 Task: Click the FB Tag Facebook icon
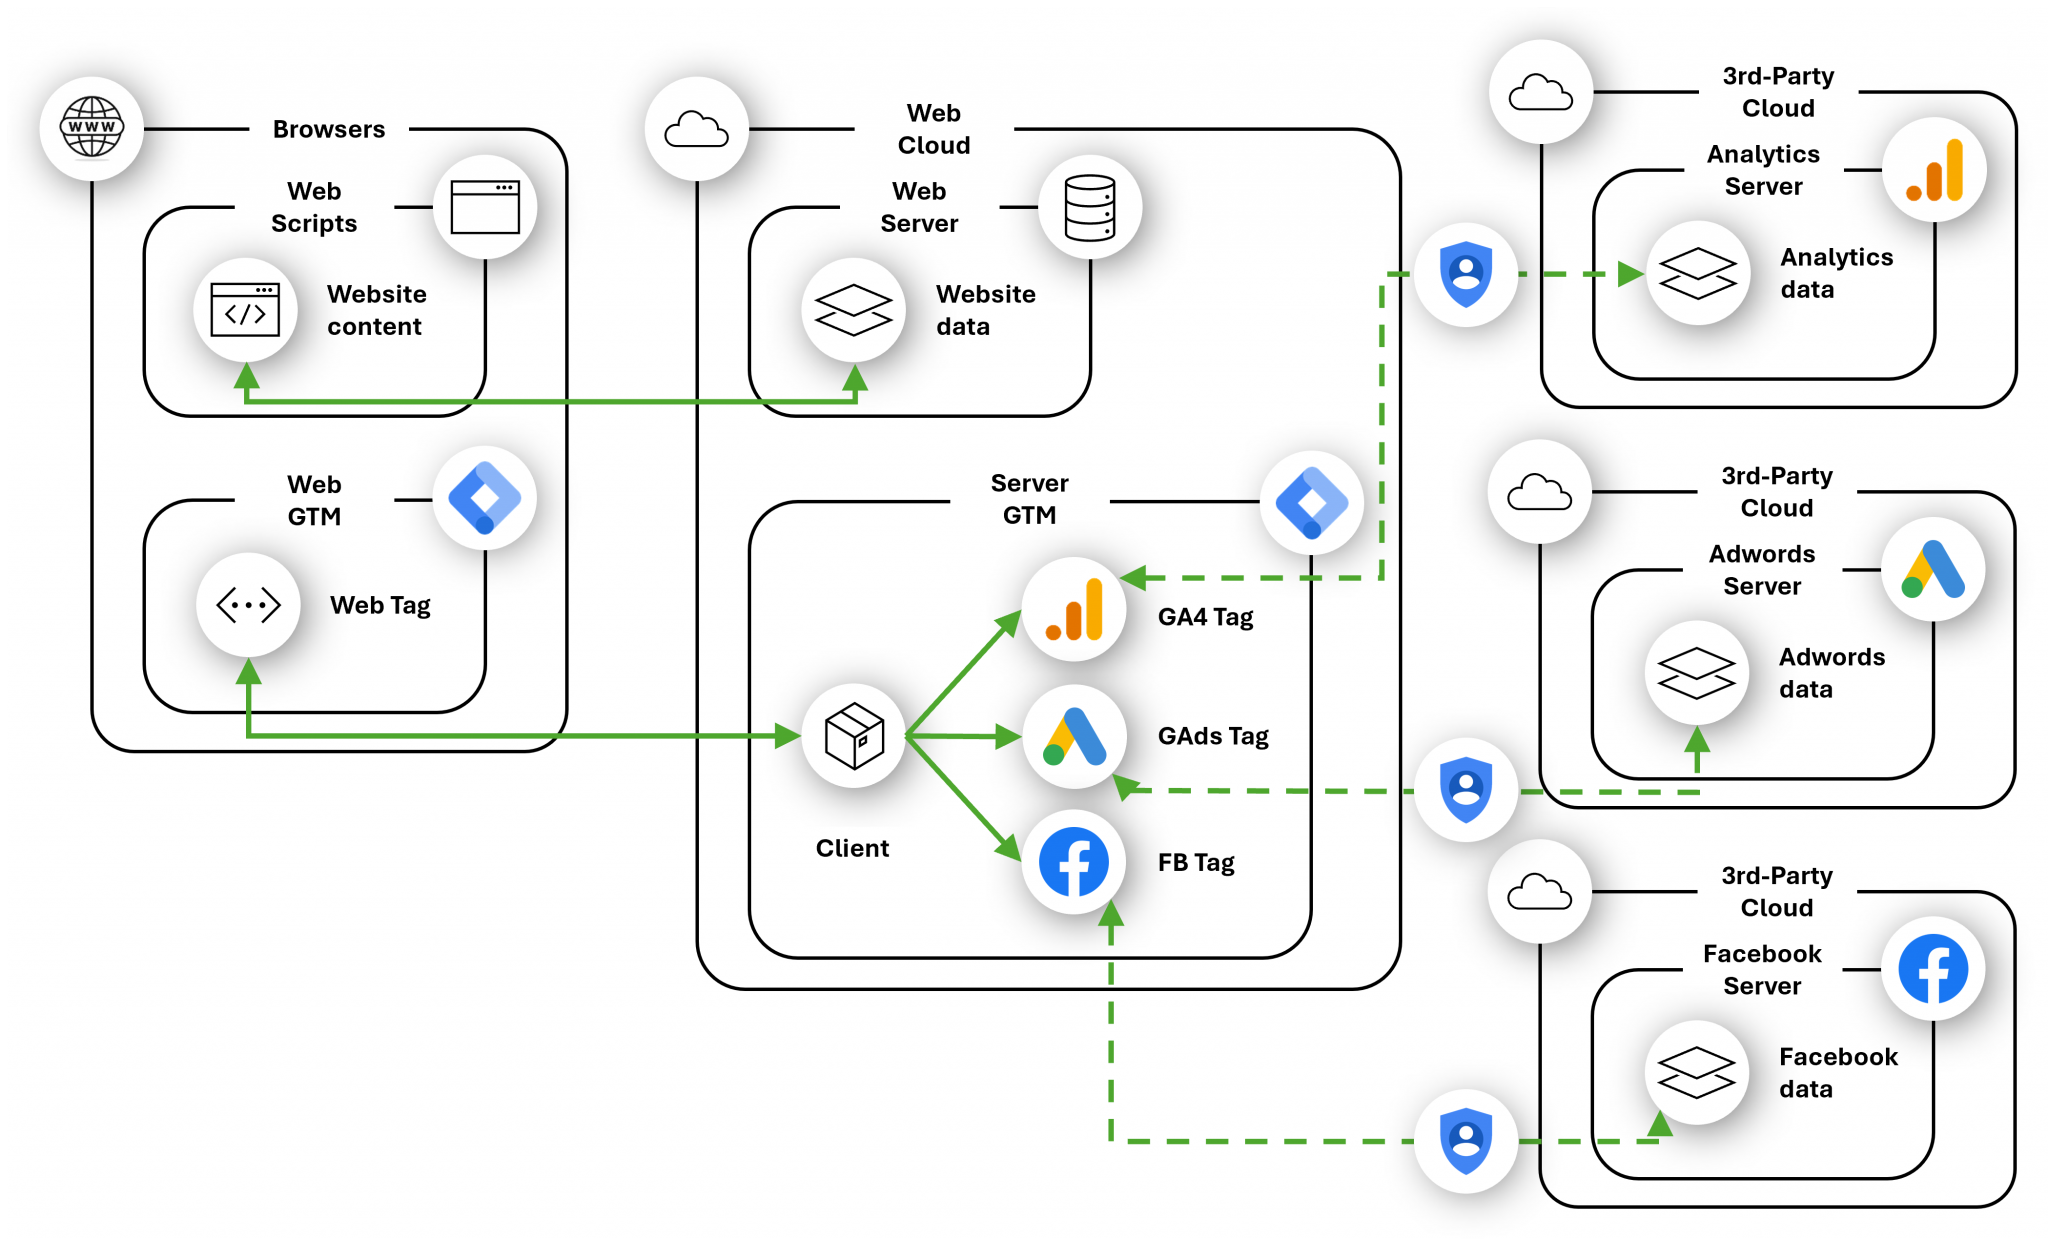pyautogui.click(x=1074, y=862)
